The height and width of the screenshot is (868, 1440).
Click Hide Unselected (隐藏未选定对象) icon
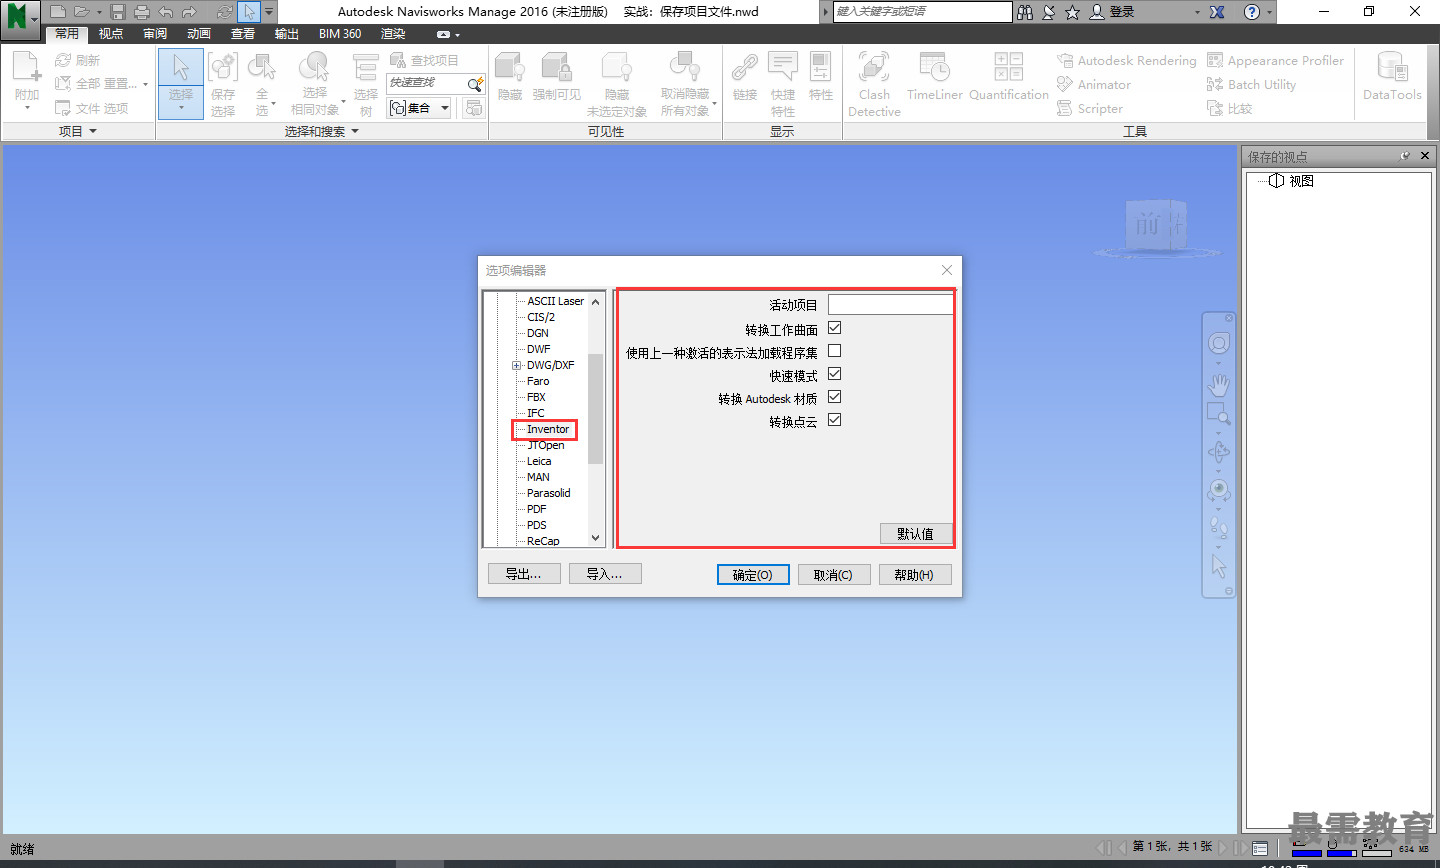click(617, 68)
